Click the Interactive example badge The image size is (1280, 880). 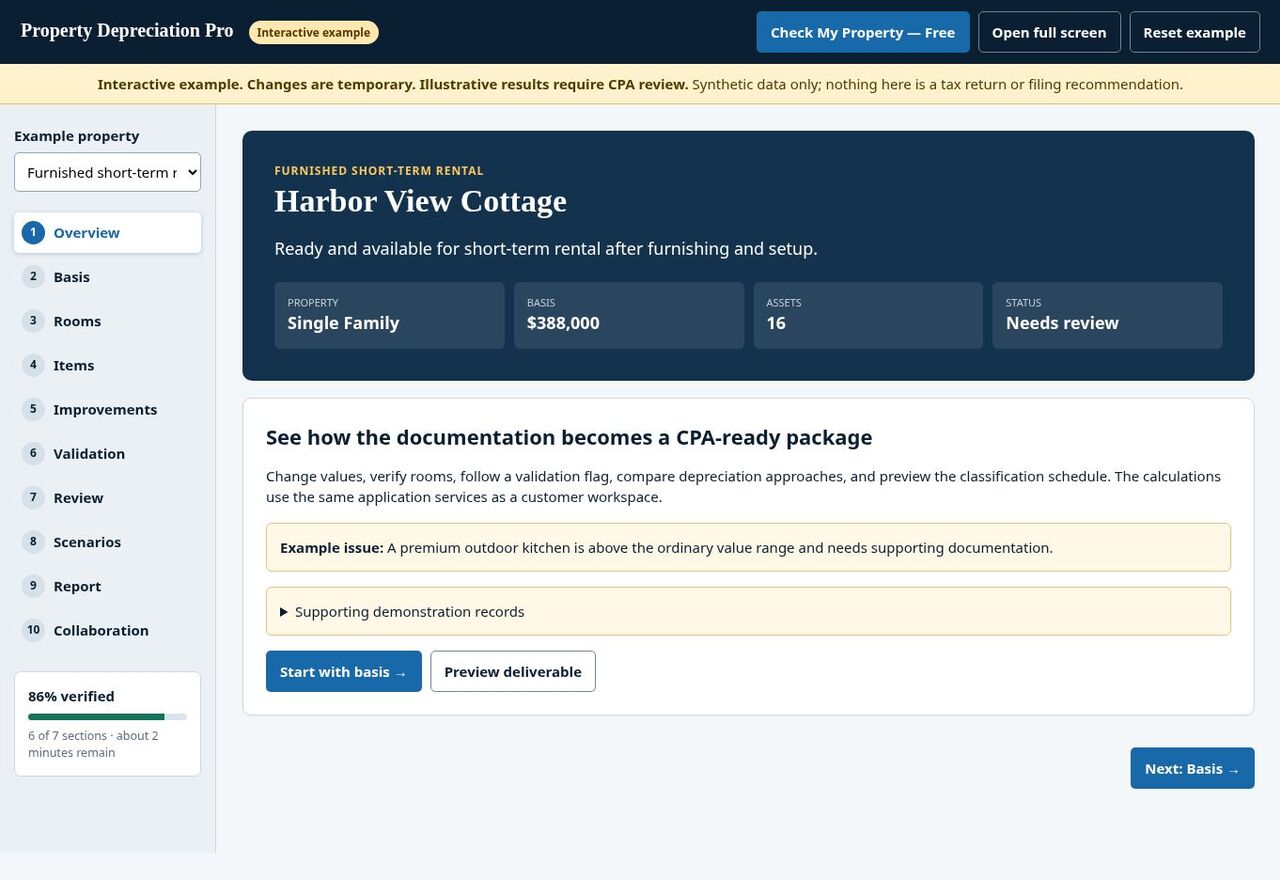(x=313, y=32)
